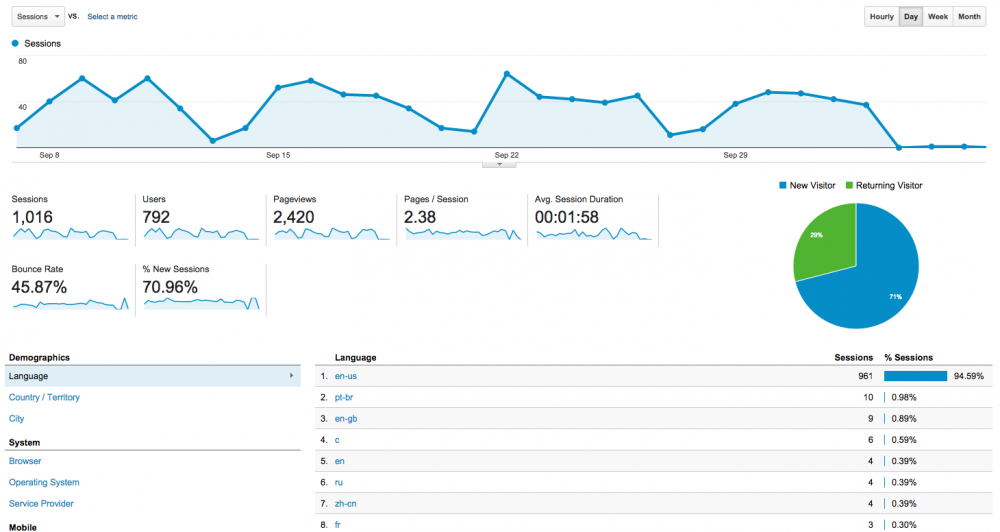The image size is (1000, 532).
Task: Select the Service Provider dimension
Action: click(x=41, y=504)
